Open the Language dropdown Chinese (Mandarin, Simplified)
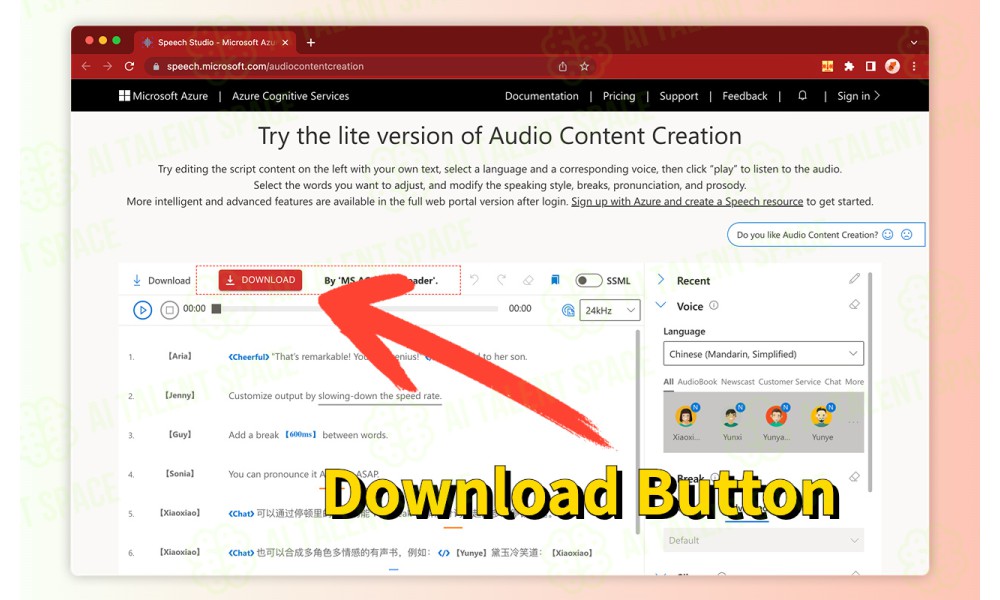The width and height of the screenshot is (1000, 600). coord(763,354)
